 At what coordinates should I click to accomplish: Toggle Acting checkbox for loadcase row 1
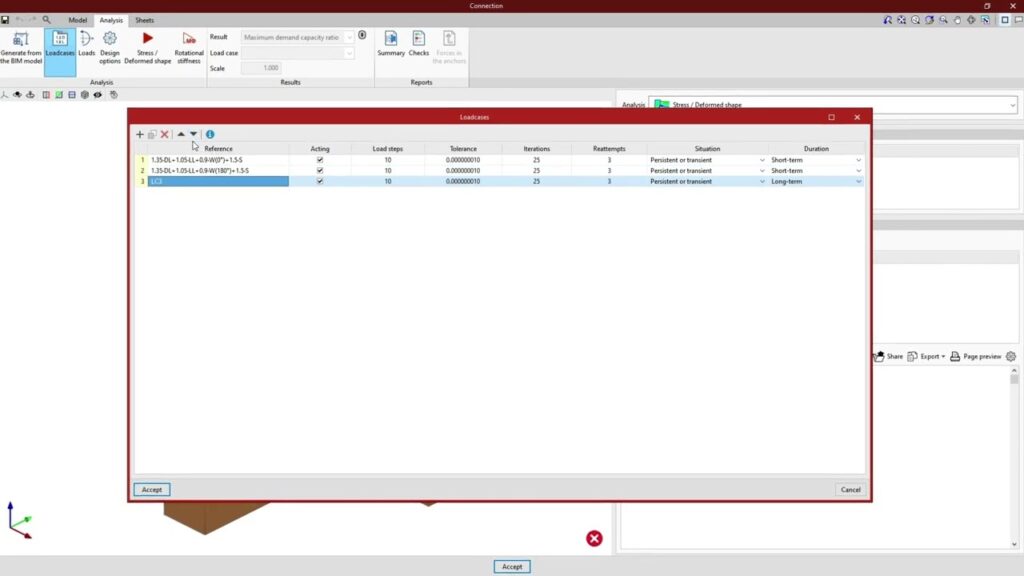[320, 160]
